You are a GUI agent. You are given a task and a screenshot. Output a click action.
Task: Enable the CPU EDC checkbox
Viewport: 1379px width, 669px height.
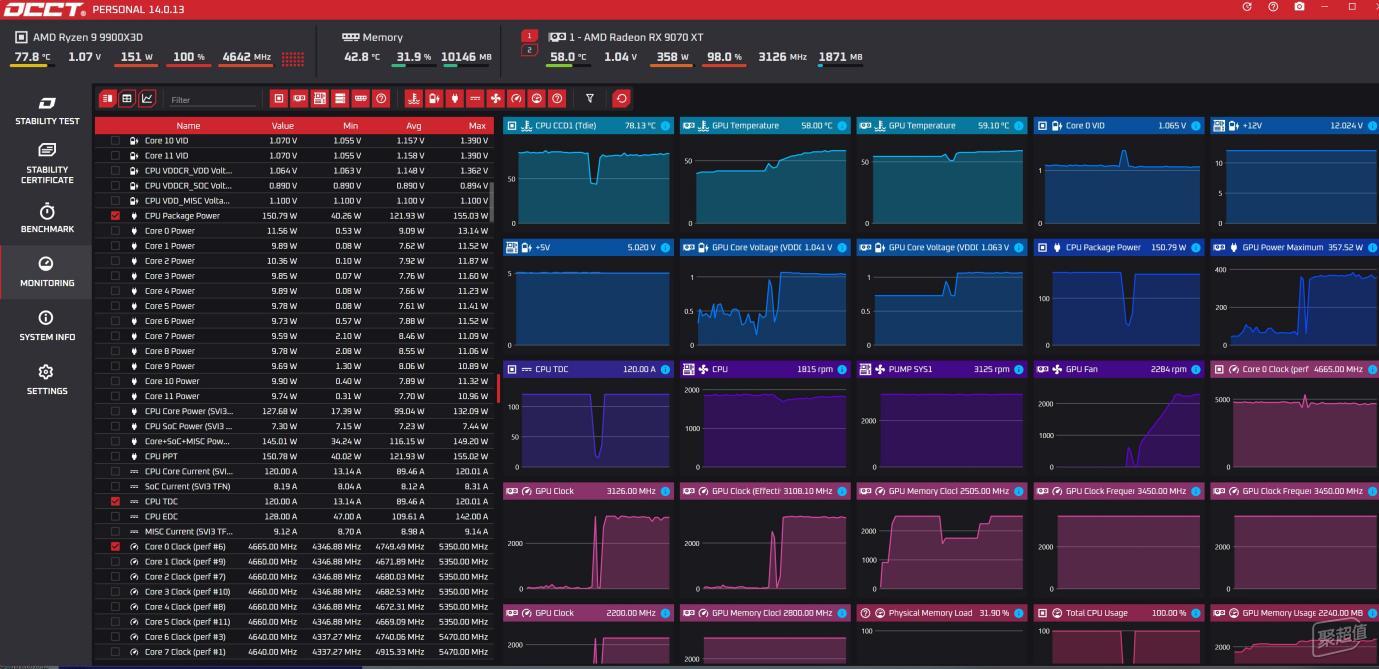click(x=115, y=516)
